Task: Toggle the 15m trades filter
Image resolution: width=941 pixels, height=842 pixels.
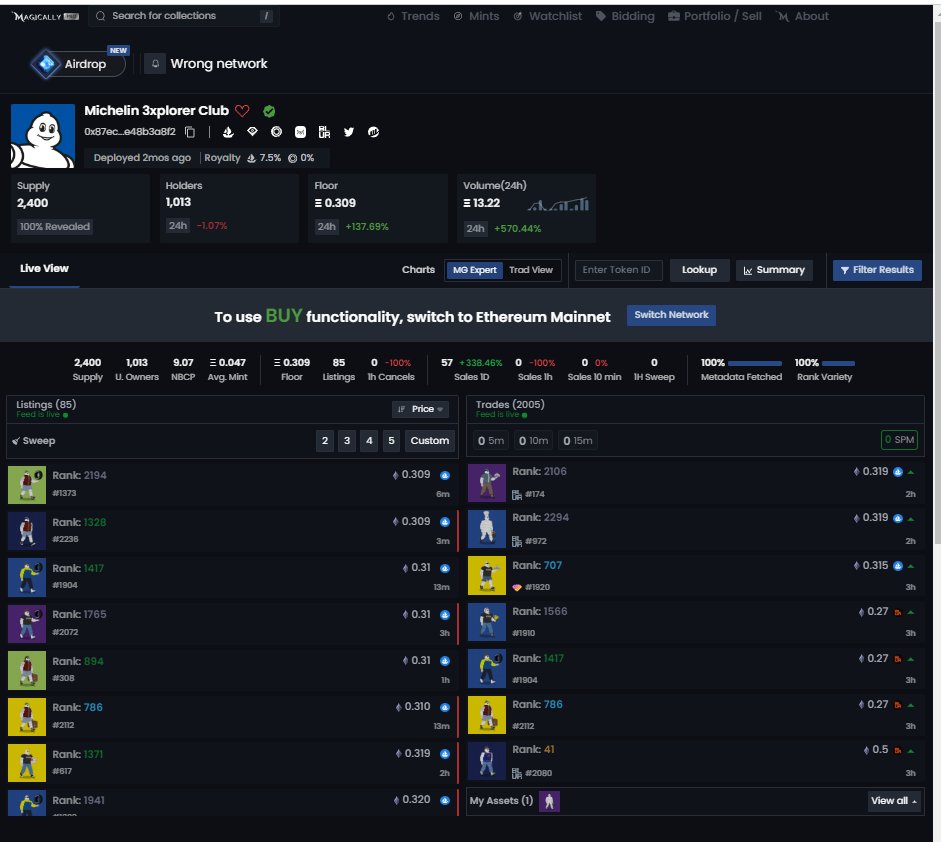Action: (577, 441)
